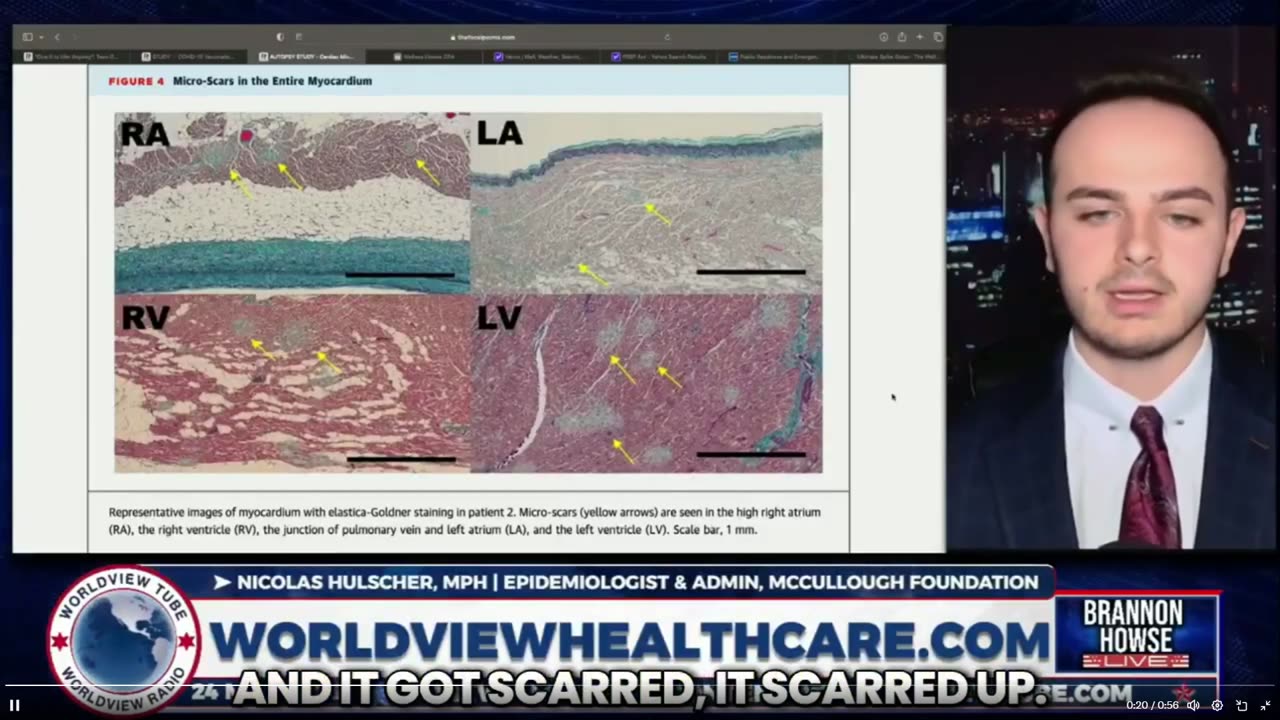The image size is (1280, 720).
Task: Pause the video playback
Action: (14, 705)
